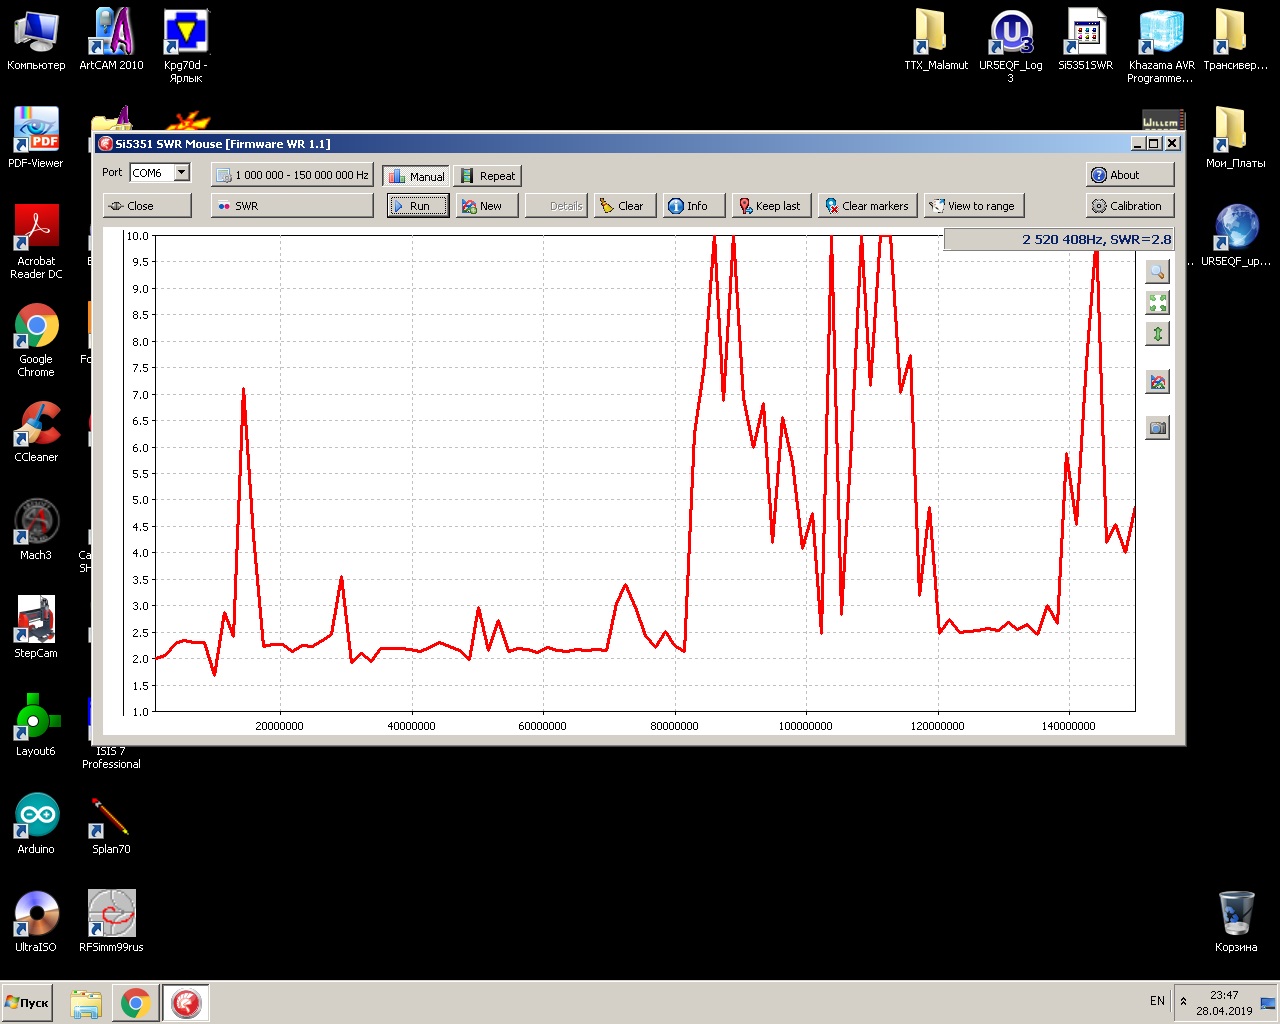Toggle Repeat scan mode
Screen dimensions: 1280x1024
click(x=488, y=176)
